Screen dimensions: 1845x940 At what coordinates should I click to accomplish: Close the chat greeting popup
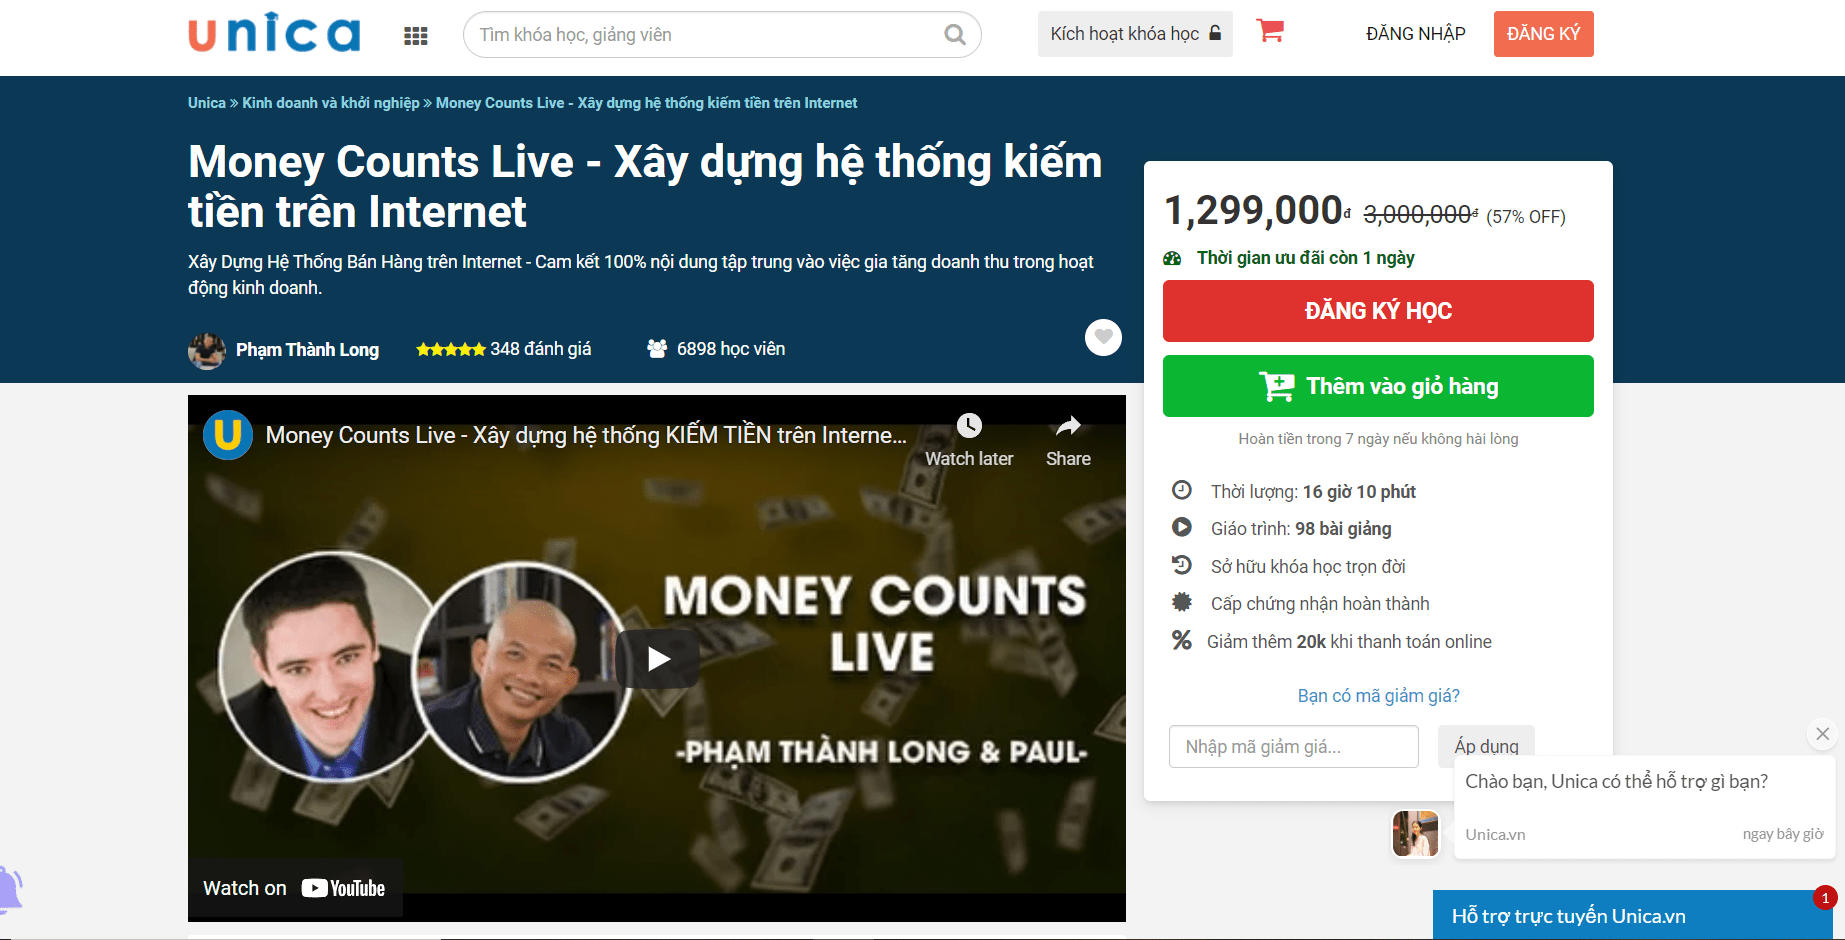point(1822,734)
